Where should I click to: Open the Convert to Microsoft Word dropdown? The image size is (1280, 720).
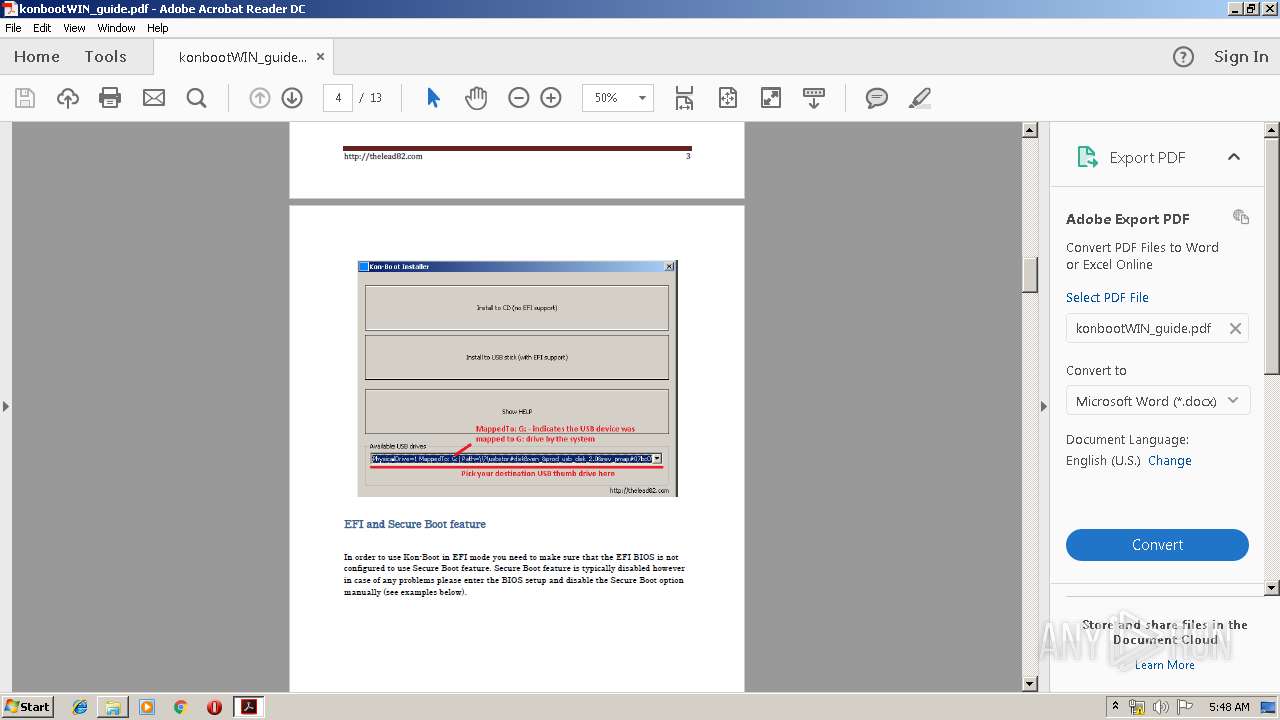[1157, 401]
